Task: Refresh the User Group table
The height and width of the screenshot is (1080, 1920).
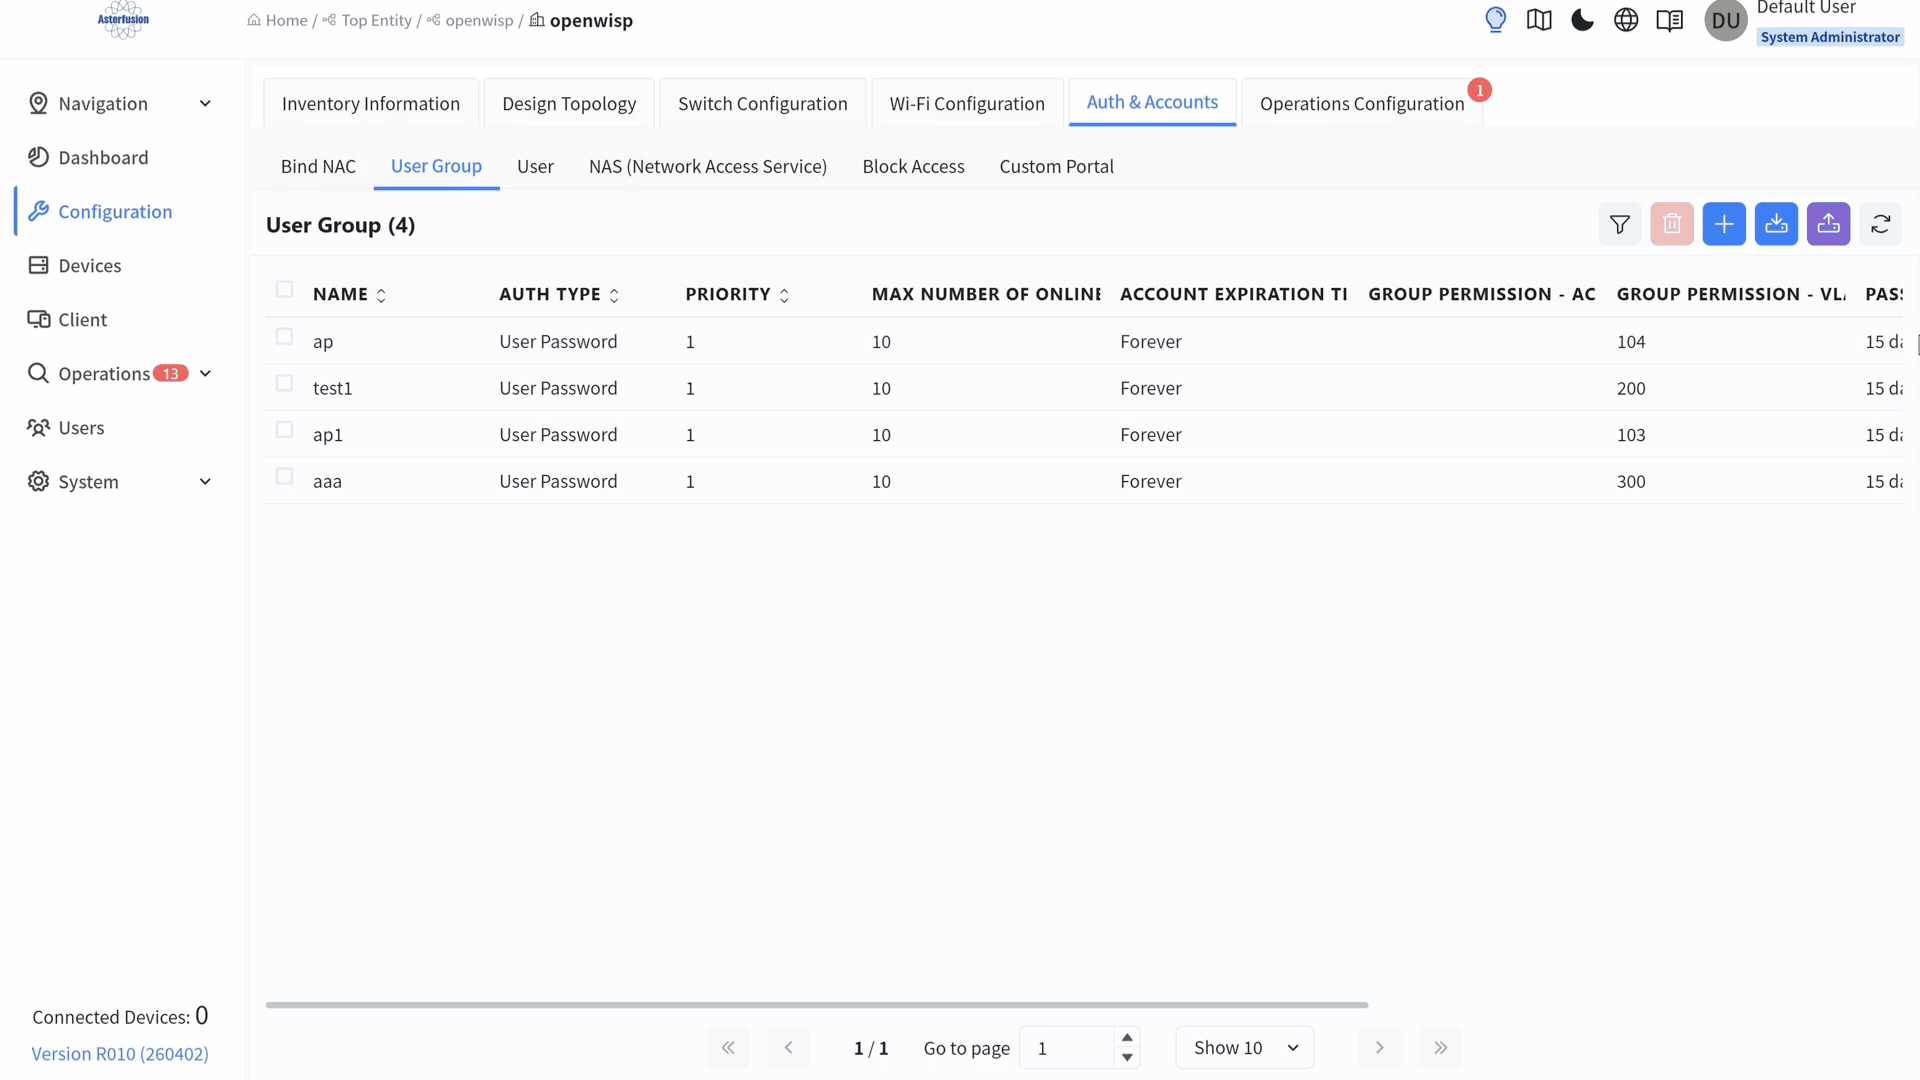Action: point(1881,224)
